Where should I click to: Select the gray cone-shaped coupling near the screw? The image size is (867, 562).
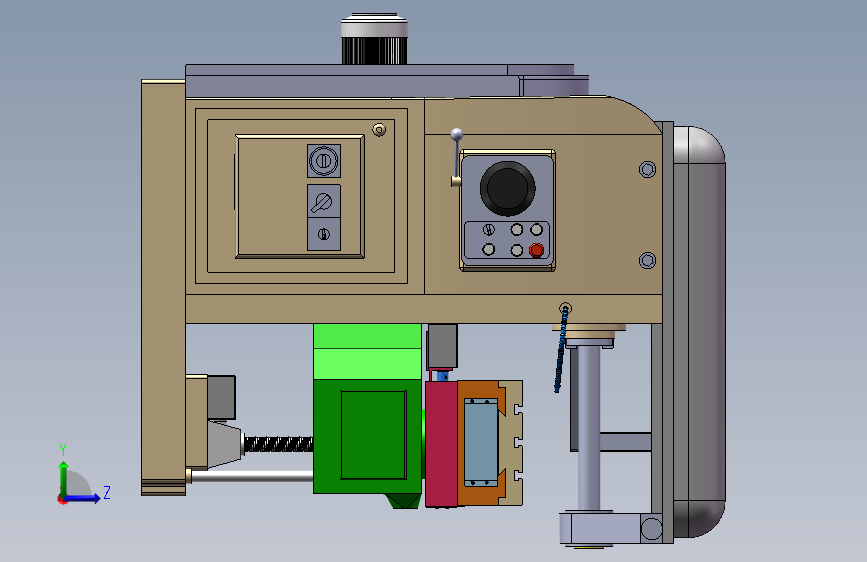(x=225, y=444)
